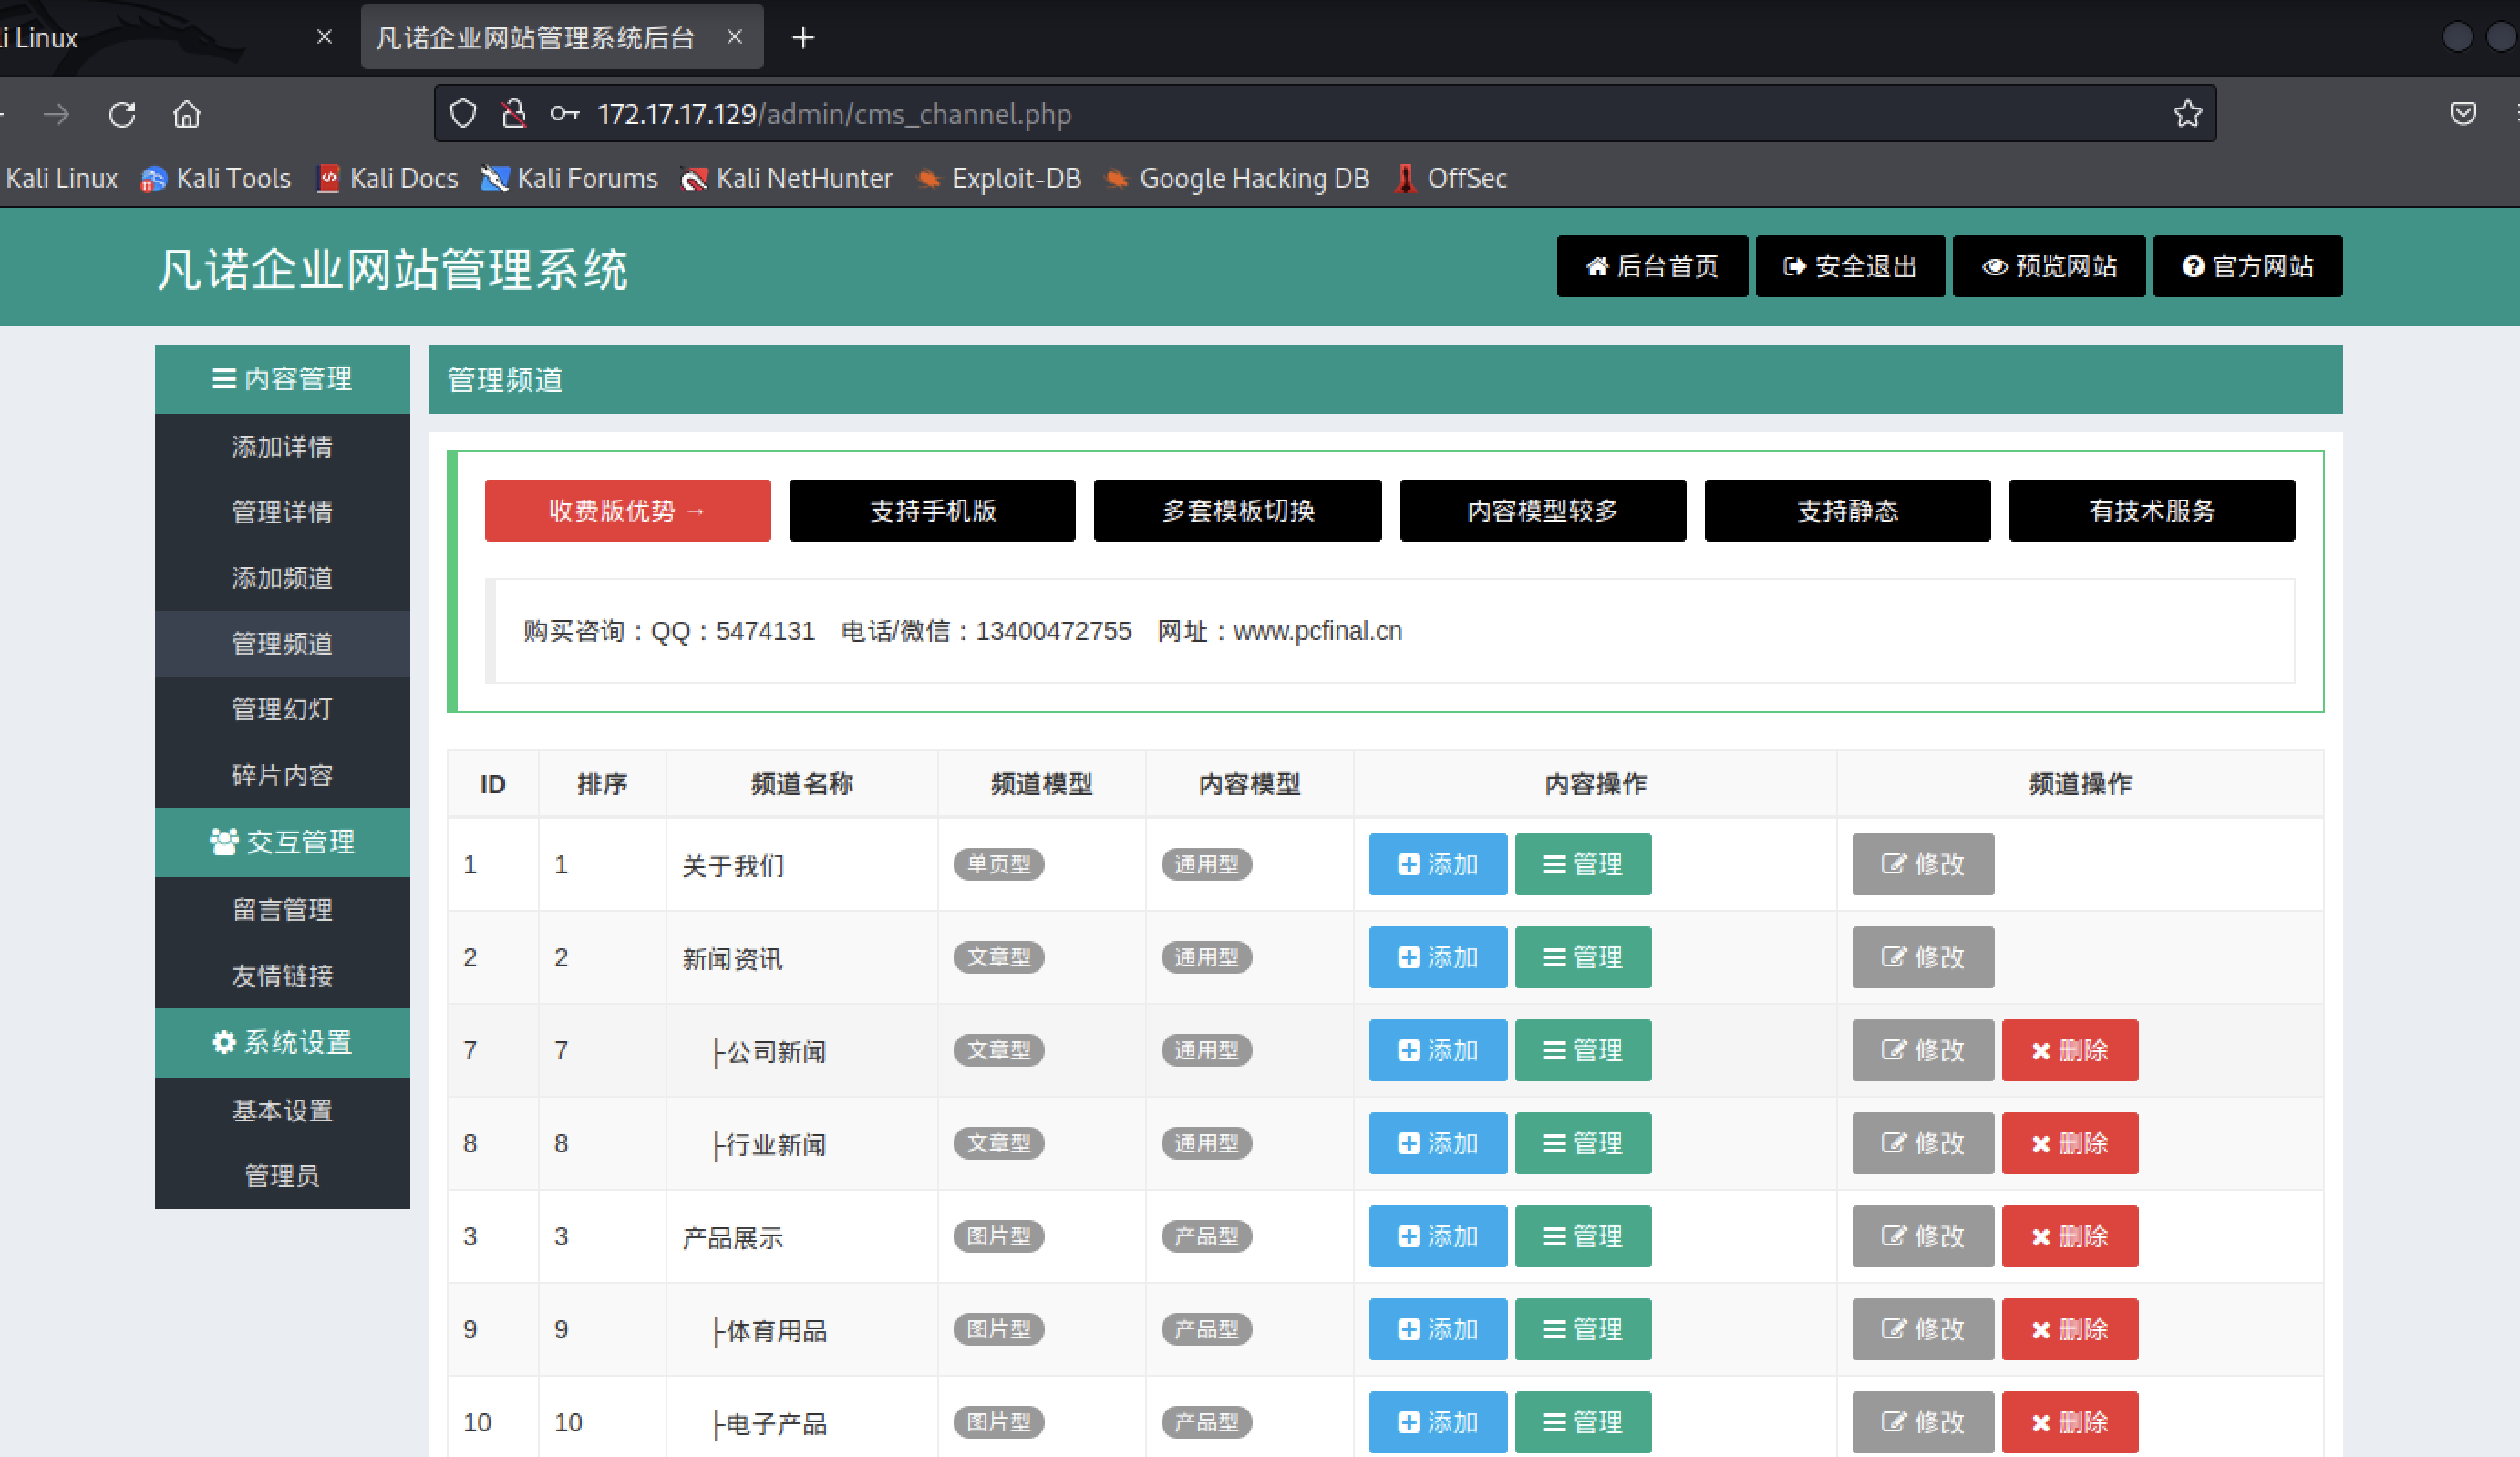Manage content of 新闻资讯 channel
Image resolution: width=2520 pixels, height=1457 pixels.
click(x=1583, y=957)
